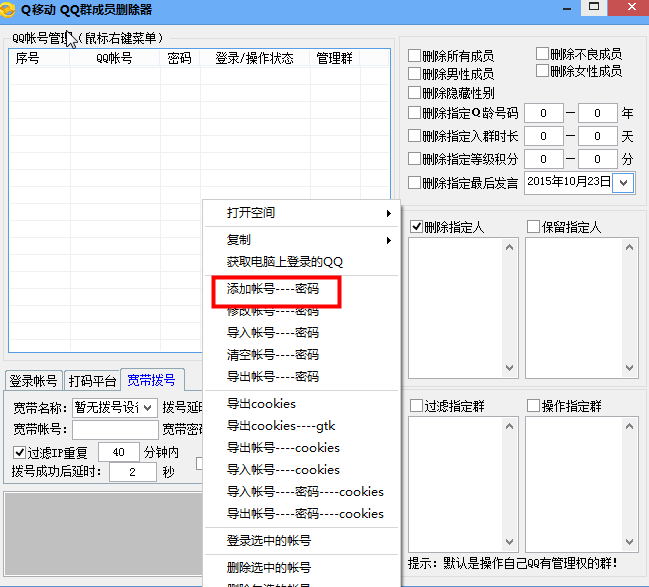Image resolution: width=649 pixels, height=587 pixels.
Task: Choose 导出帐号----密码----cookies entry
Action: coord(301,513)
